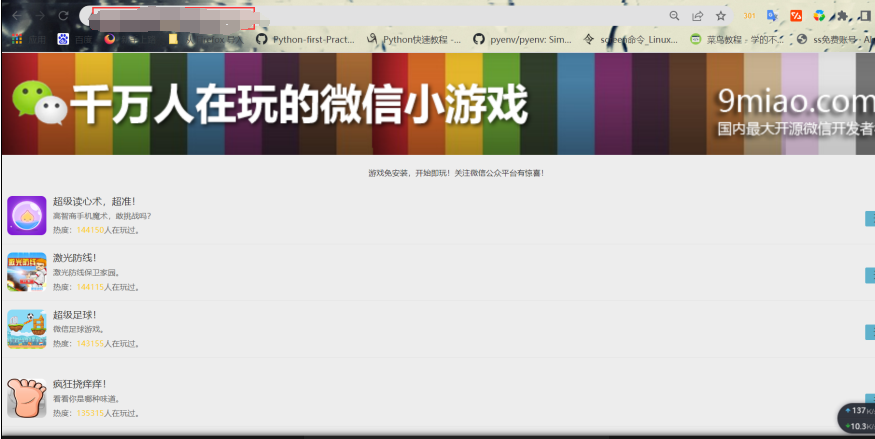Click the 144150 play count
Image resolution: width=875 pixels, height=439 pixels.
point(90,230)
